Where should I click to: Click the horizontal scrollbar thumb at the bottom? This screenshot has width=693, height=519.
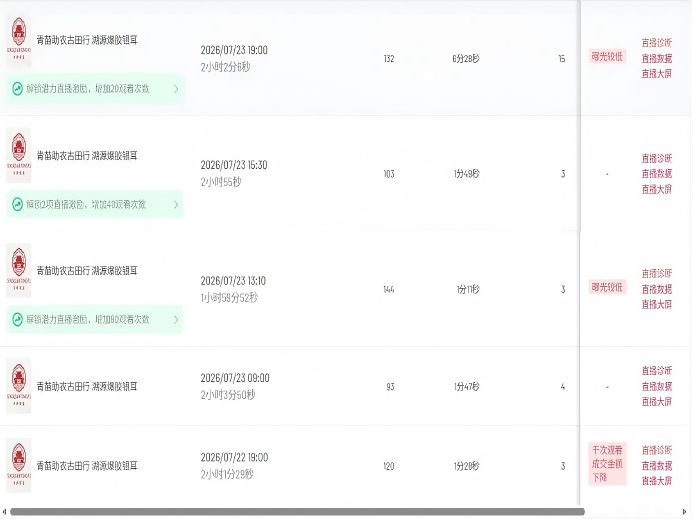click(x=297, y=512)
